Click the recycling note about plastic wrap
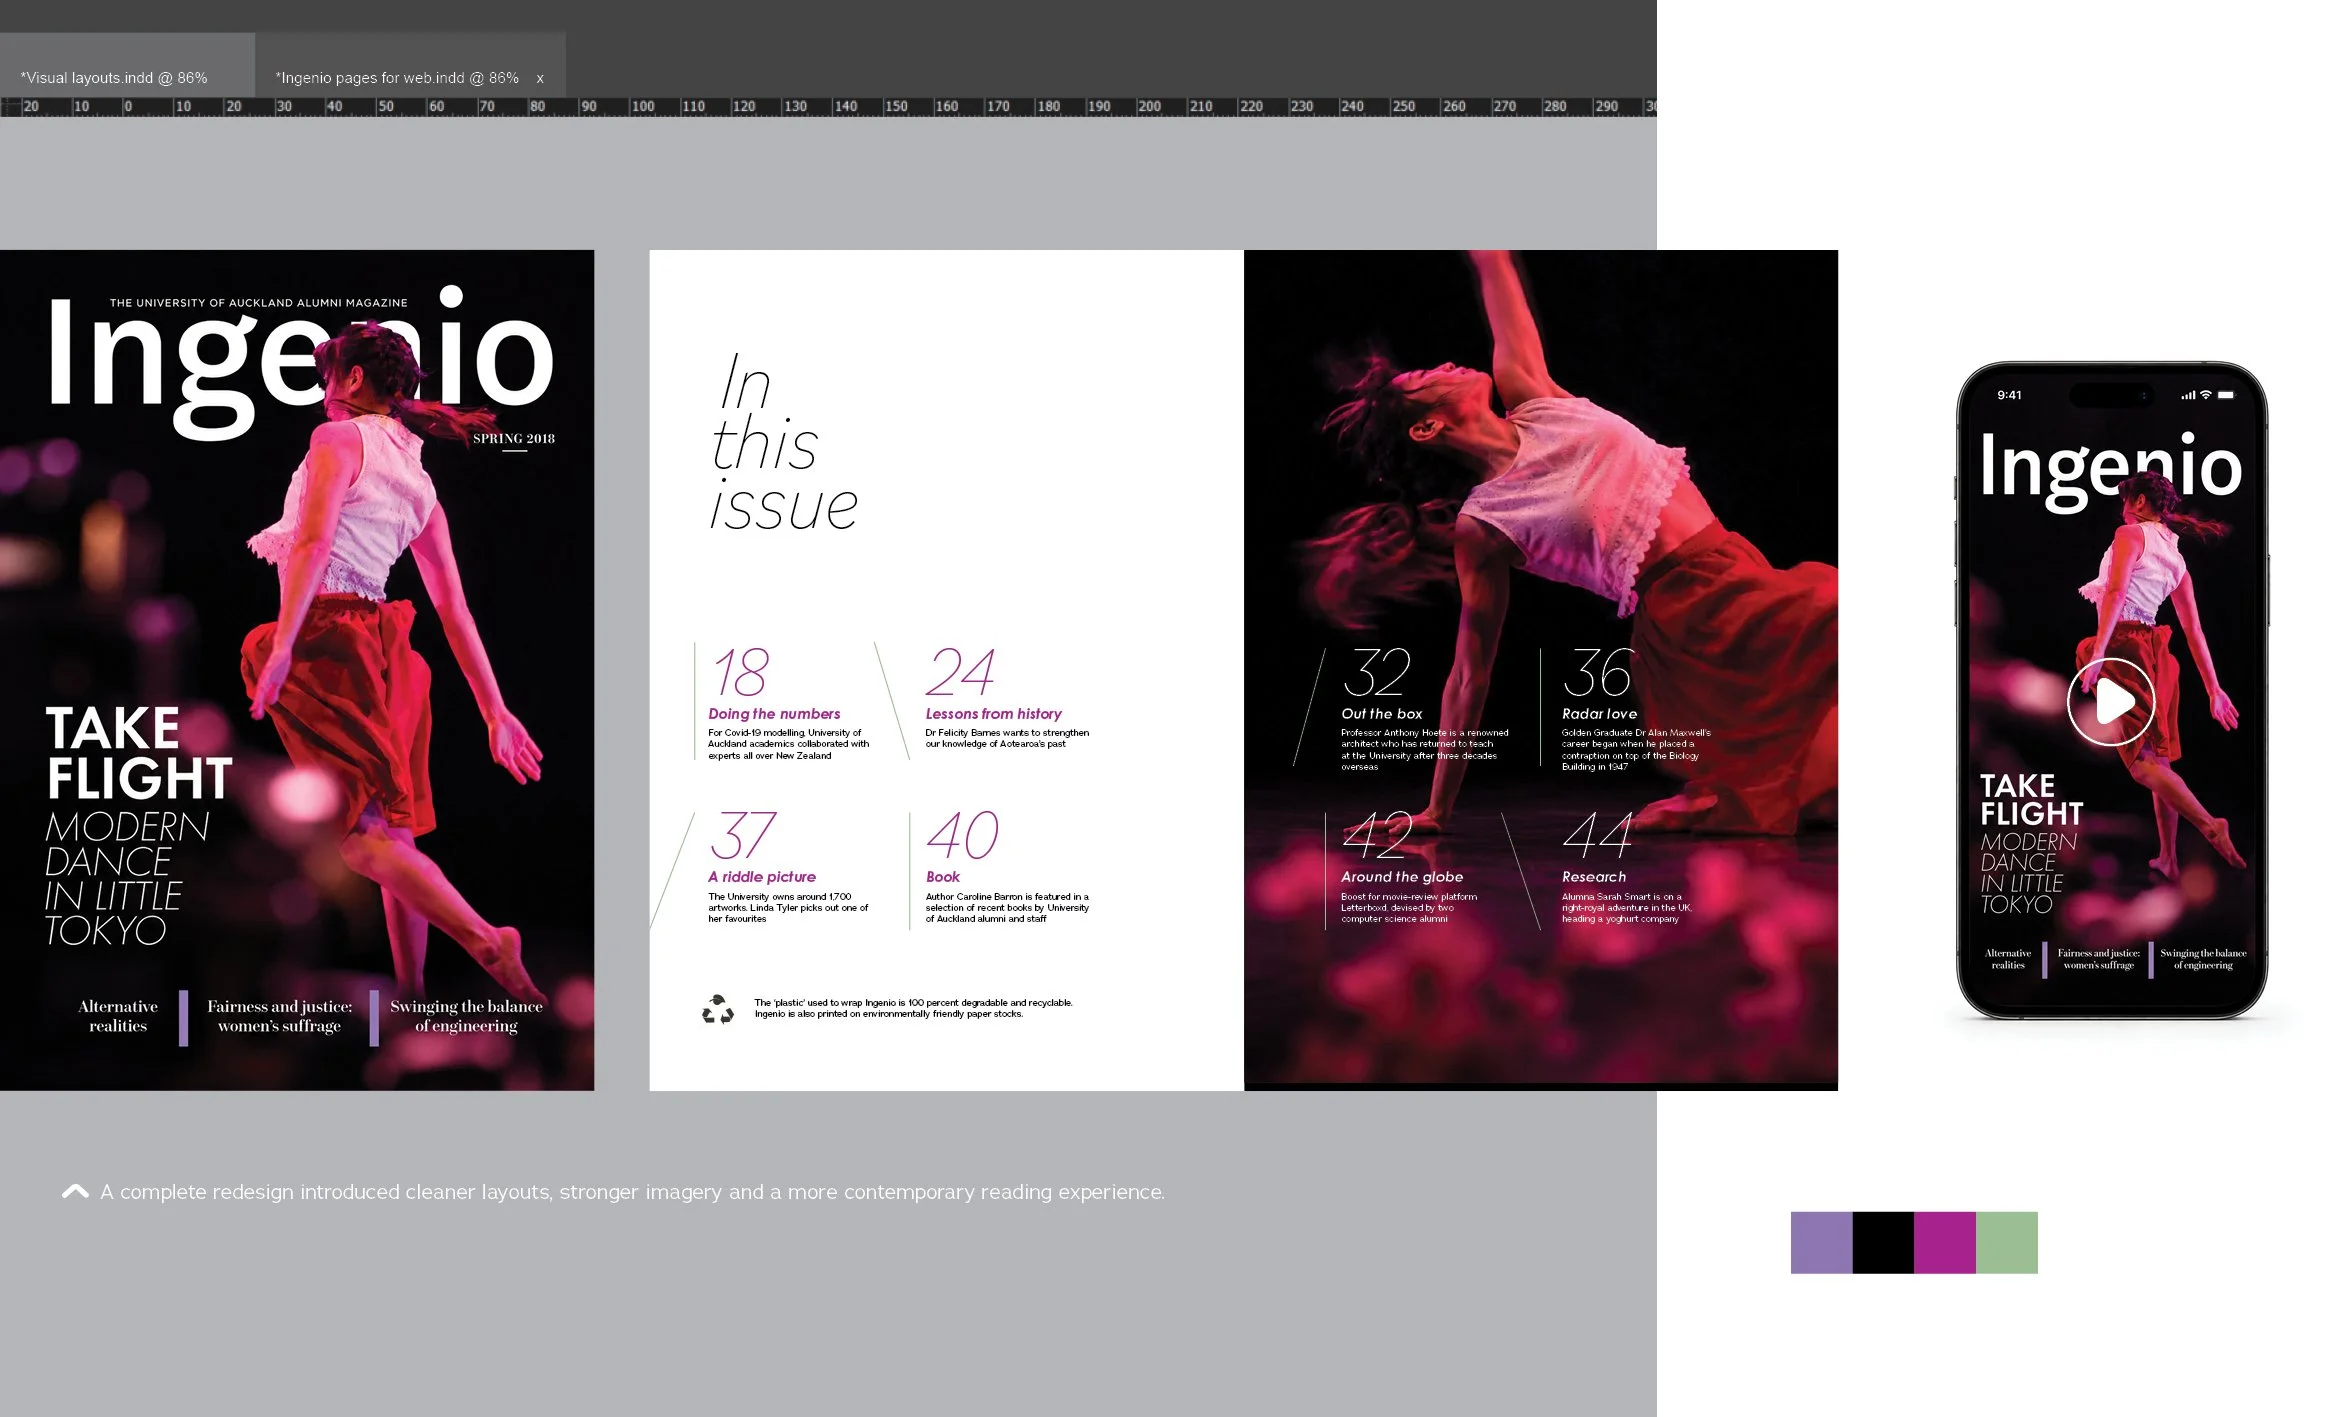The width and height of the screenshot is (2339, 1417). 913,1008
